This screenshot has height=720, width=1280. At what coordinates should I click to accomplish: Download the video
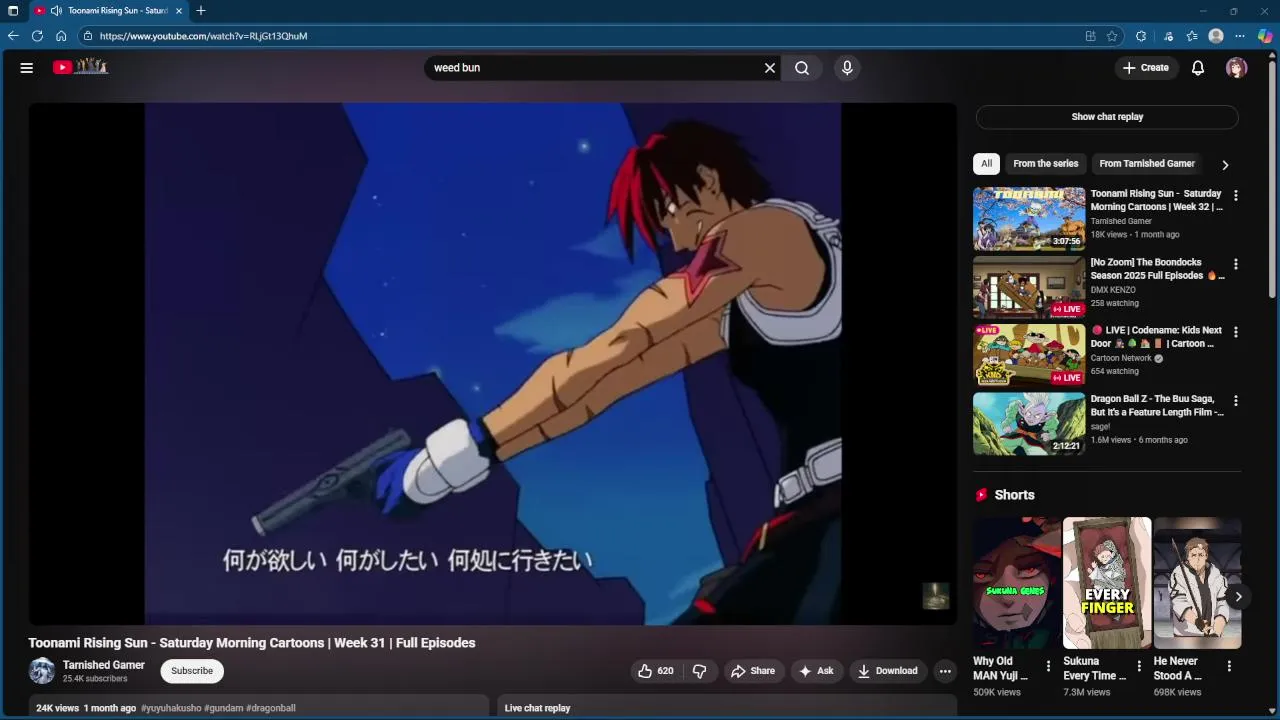point(888,671)
